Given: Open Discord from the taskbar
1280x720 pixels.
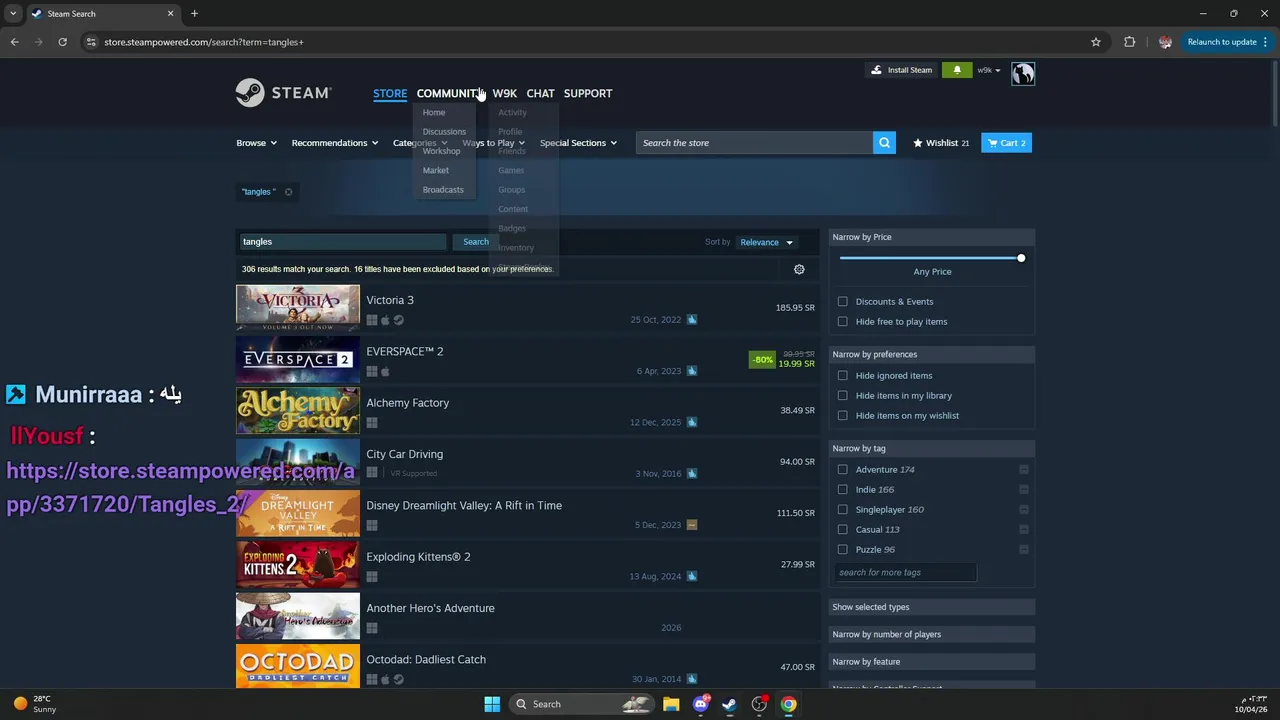Looking at the screenshot, I should [701, 704].
